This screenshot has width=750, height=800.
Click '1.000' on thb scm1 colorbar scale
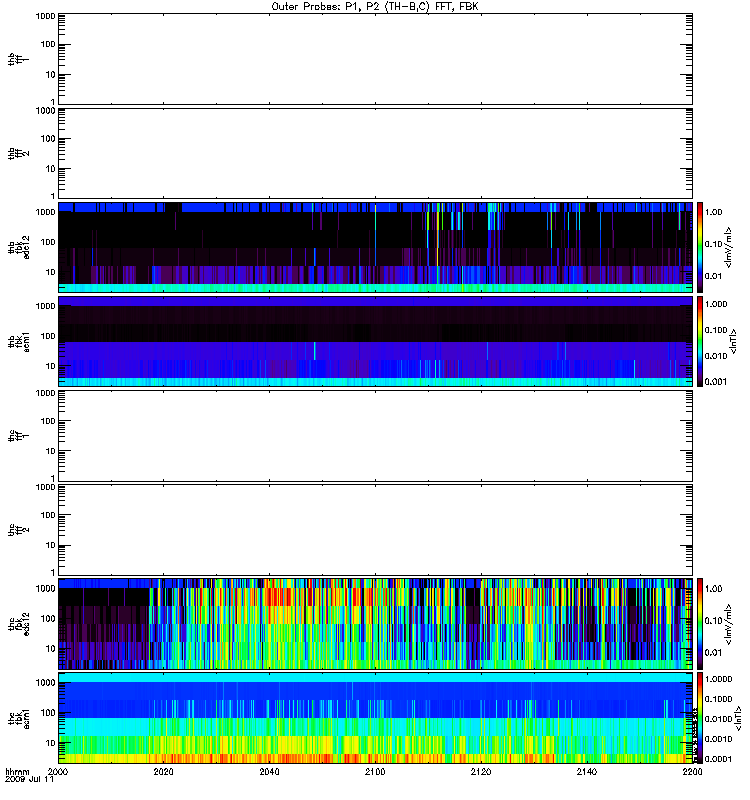pyautogui.click(x=716, y=304)
